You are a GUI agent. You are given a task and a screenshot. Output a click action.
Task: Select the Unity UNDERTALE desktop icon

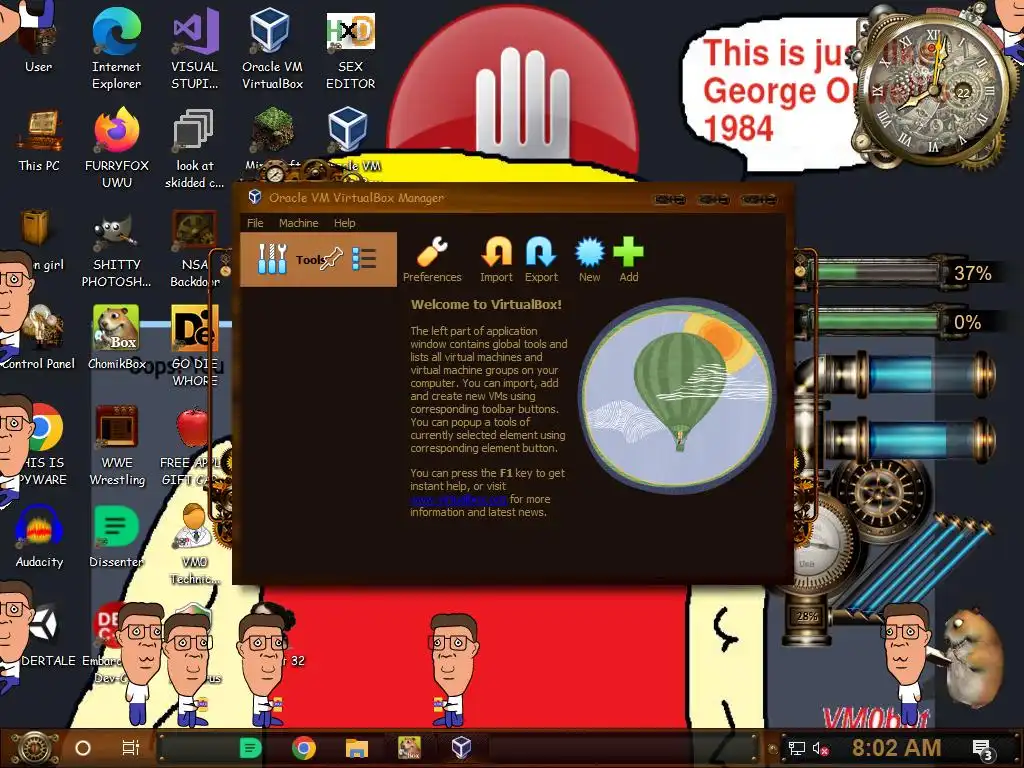(x=43, y=633)
